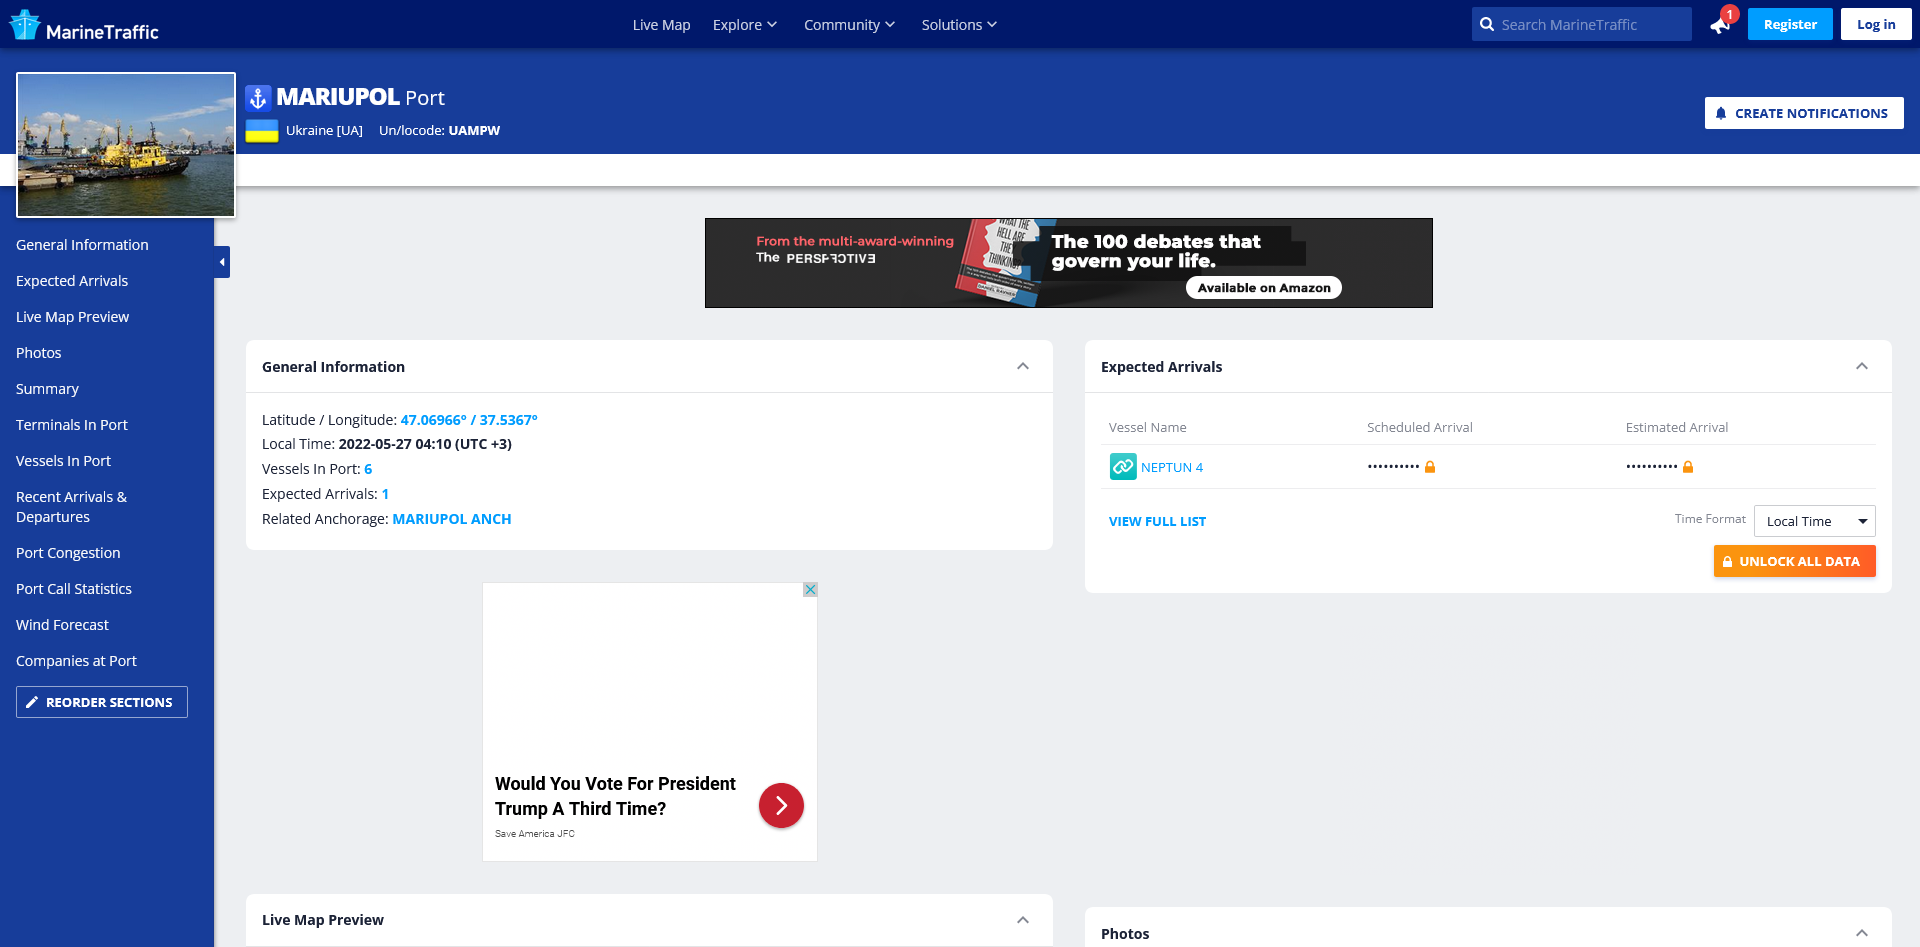Click the Log in button
The height and width of the screenshot is (947, 1920).
coord(1876,25)
